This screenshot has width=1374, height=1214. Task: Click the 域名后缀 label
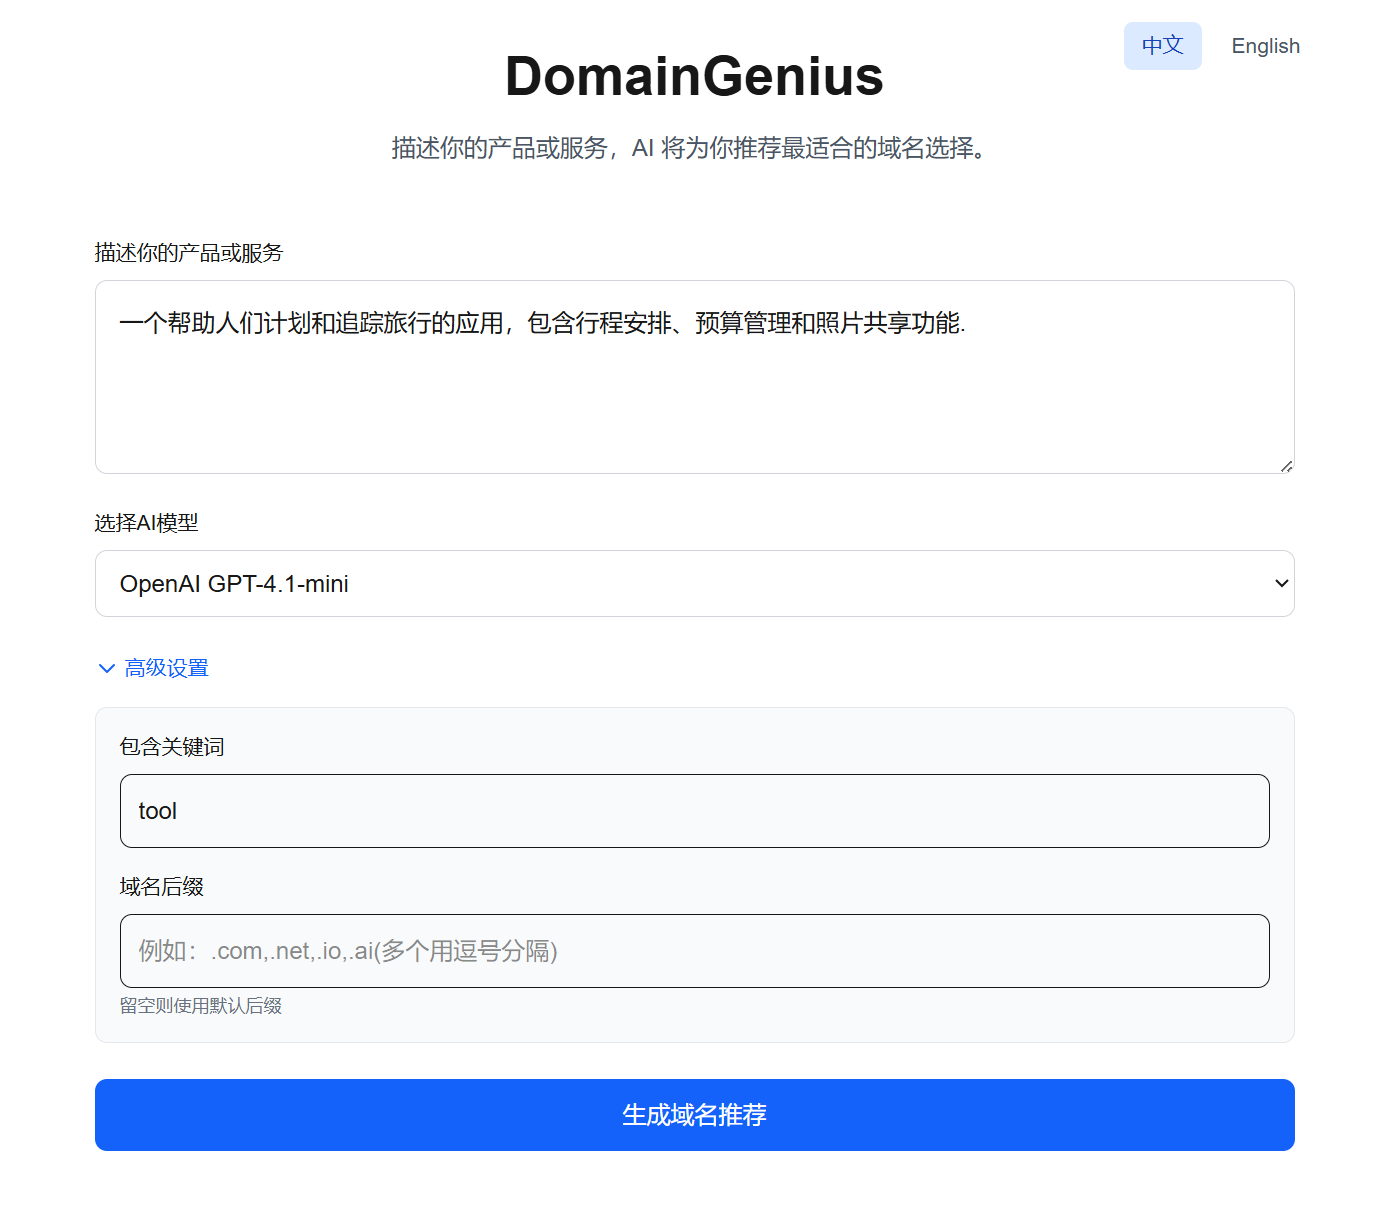tap(162, 887)
